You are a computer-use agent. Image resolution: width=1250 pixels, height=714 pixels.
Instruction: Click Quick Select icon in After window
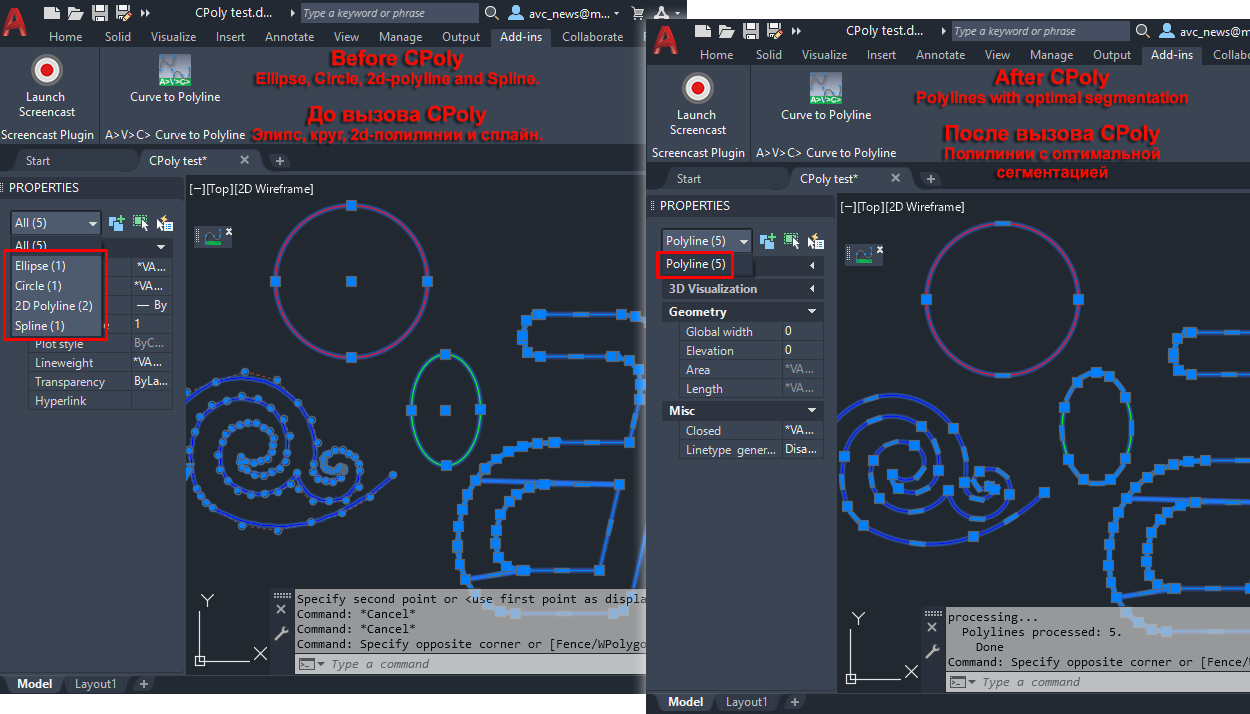tap(816, 241)
